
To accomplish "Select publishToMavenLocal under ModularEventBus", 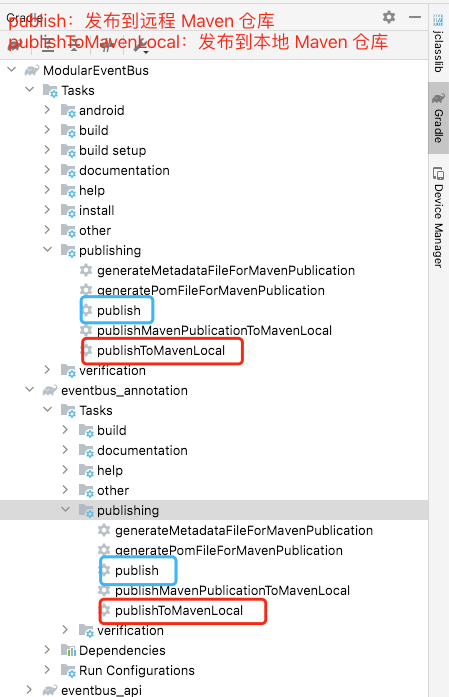I will 161,350.
